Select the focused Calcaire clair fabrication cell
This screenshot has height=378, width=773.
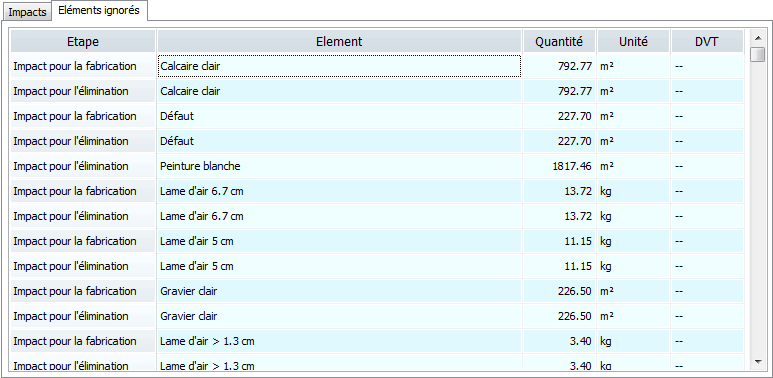point(339,66)
